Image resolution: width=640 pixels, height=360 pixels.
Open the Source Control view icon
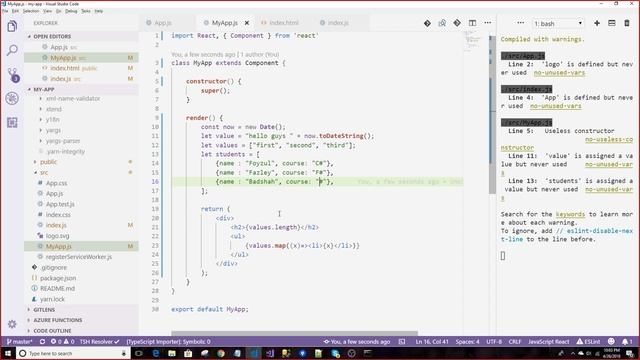13,75
